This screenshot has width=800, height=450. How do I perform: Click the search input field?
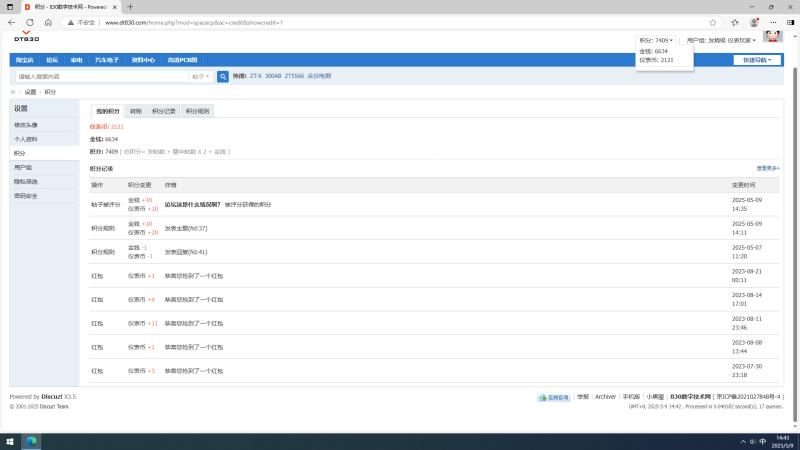pyautogui.click(x=100, y=76)
